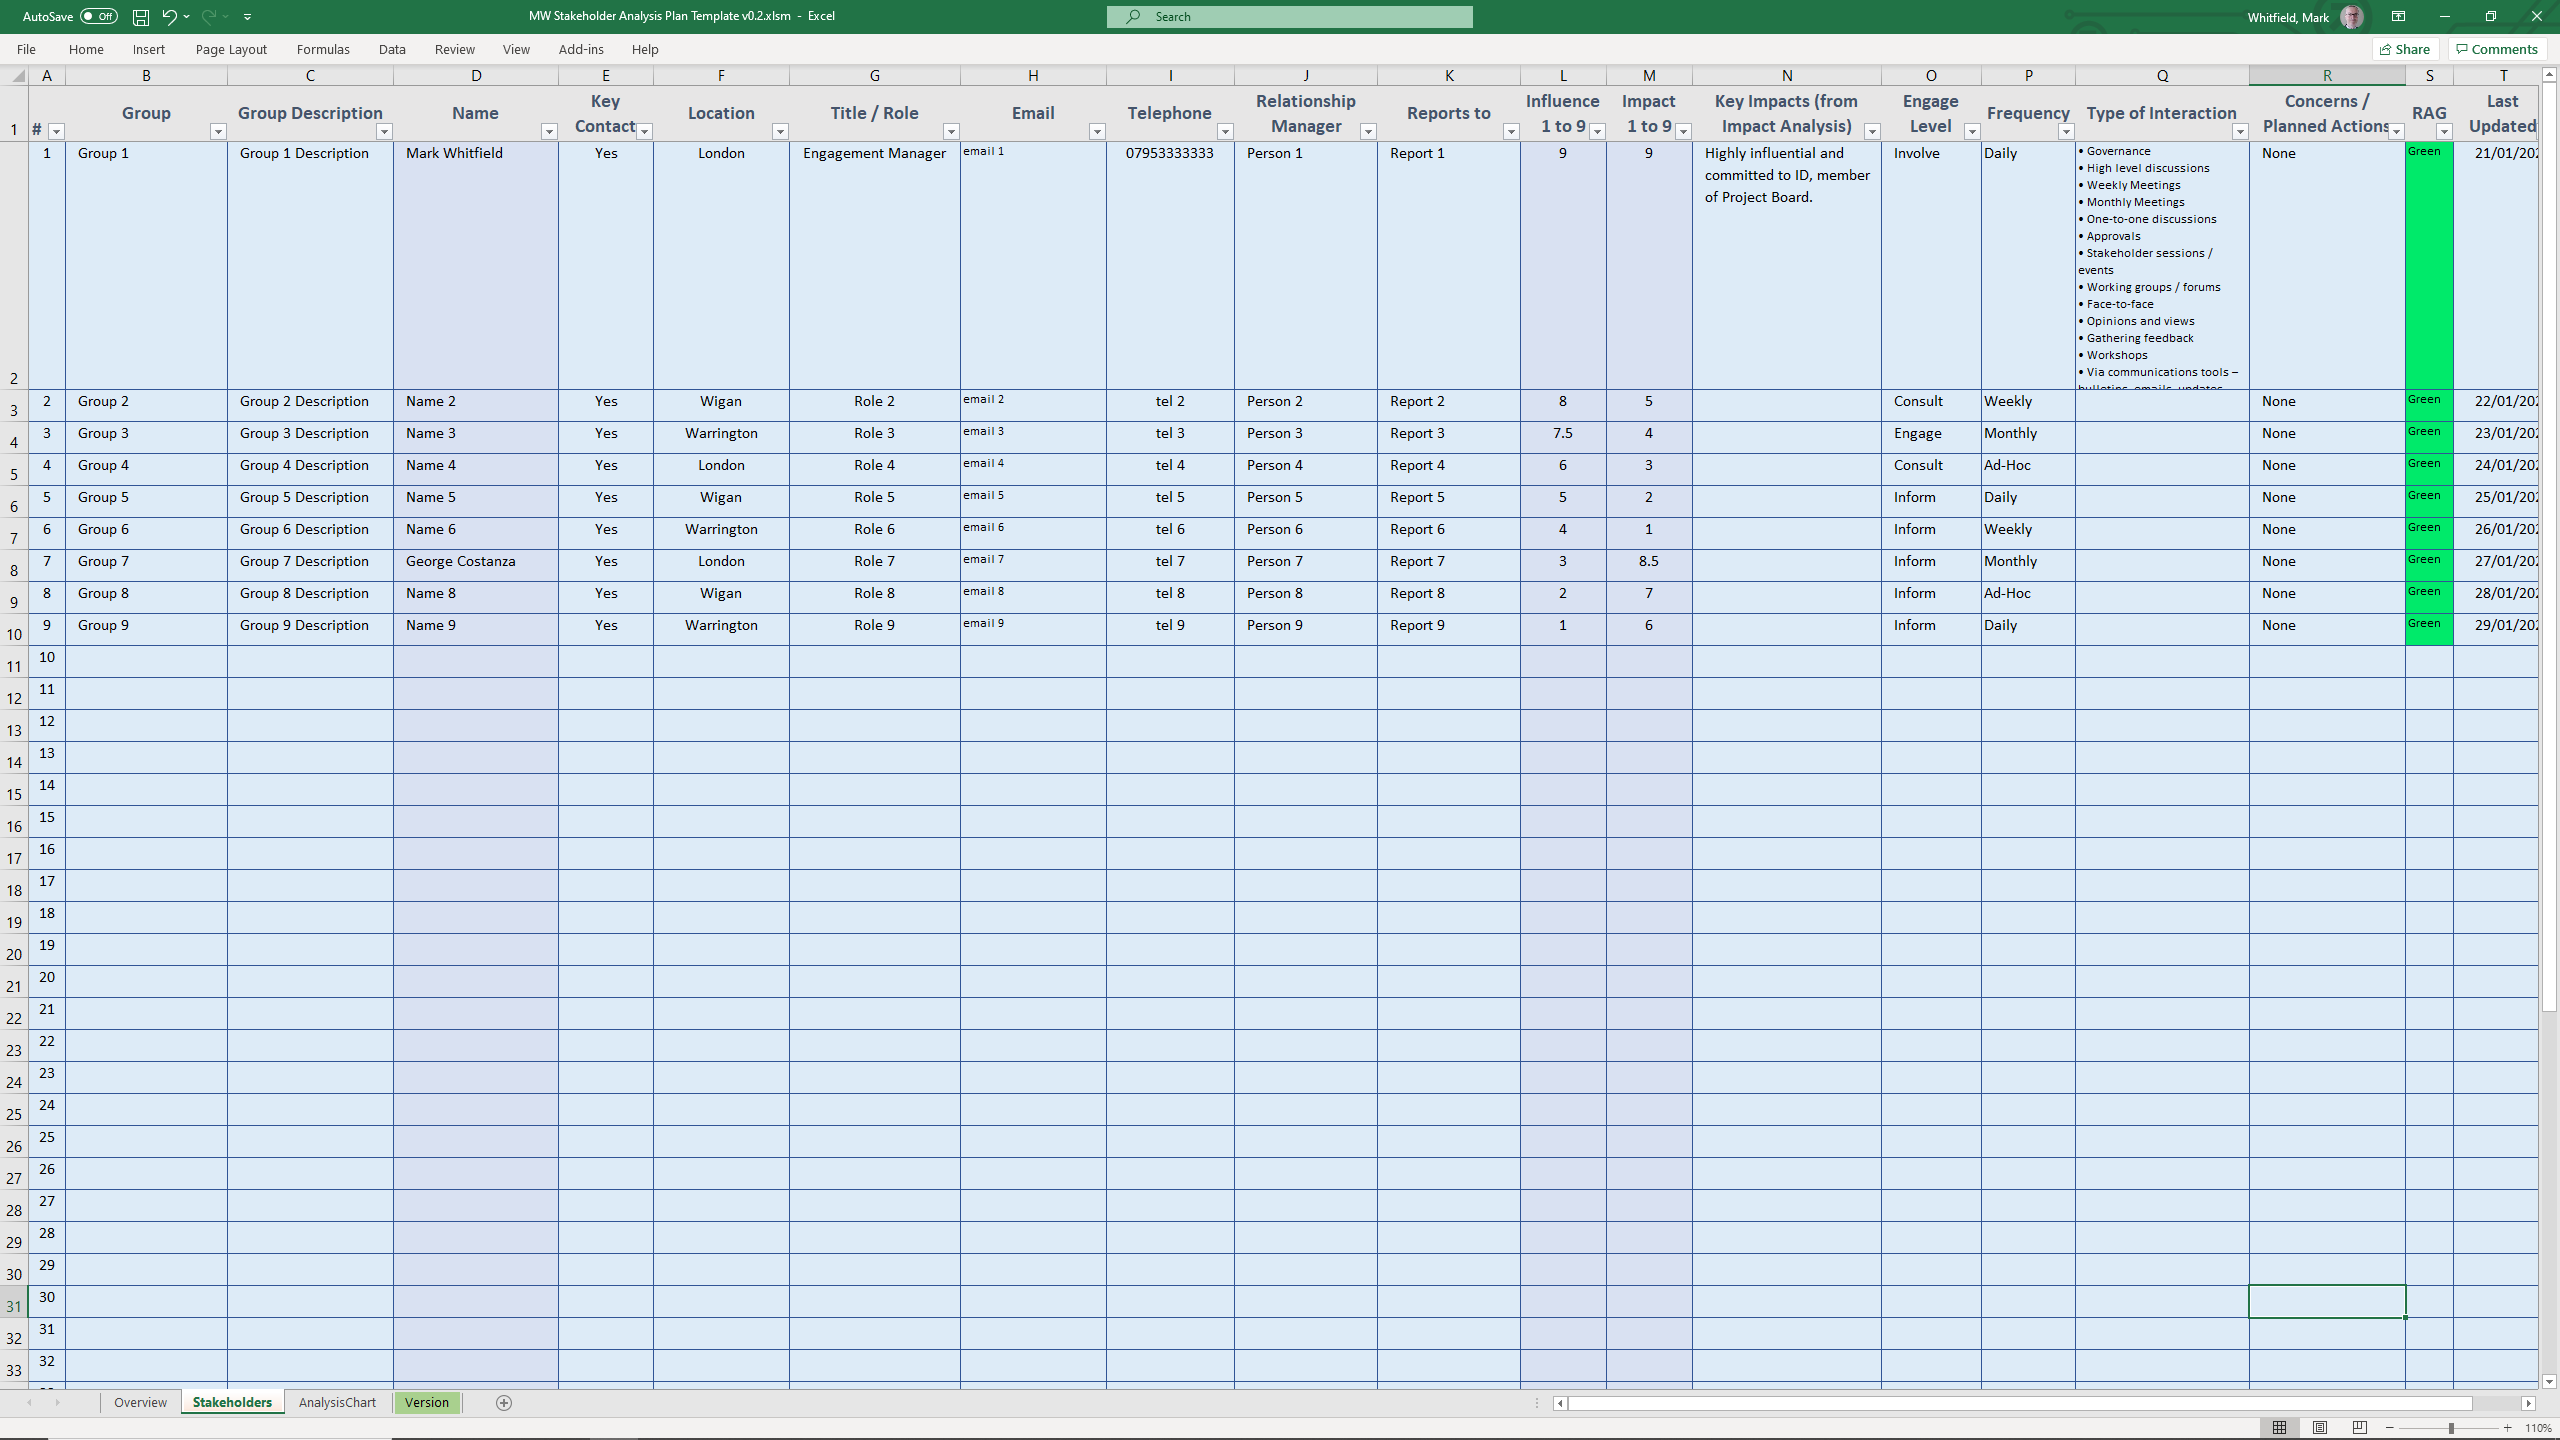Open the Customize Quick Access Toolbar arrow
Image resolution: width=2560 pixels, height=1440 pixels.
(247, 17)
